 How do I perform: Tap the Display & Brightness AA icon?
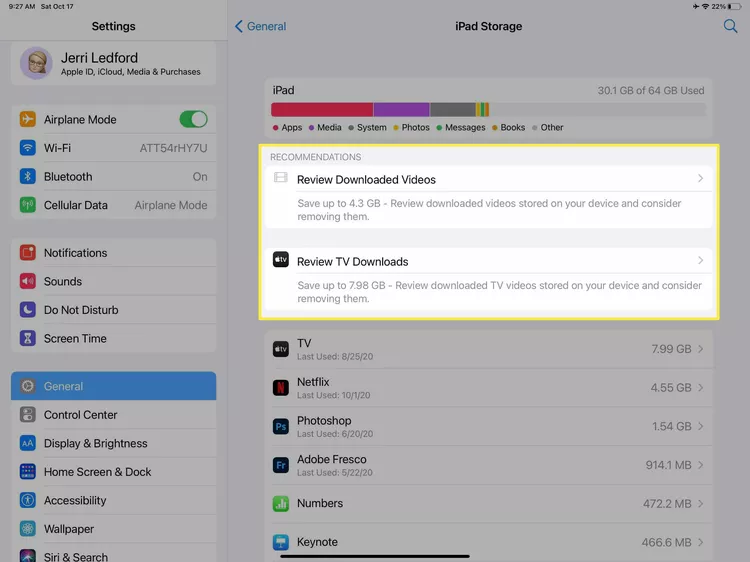[28, 443]
